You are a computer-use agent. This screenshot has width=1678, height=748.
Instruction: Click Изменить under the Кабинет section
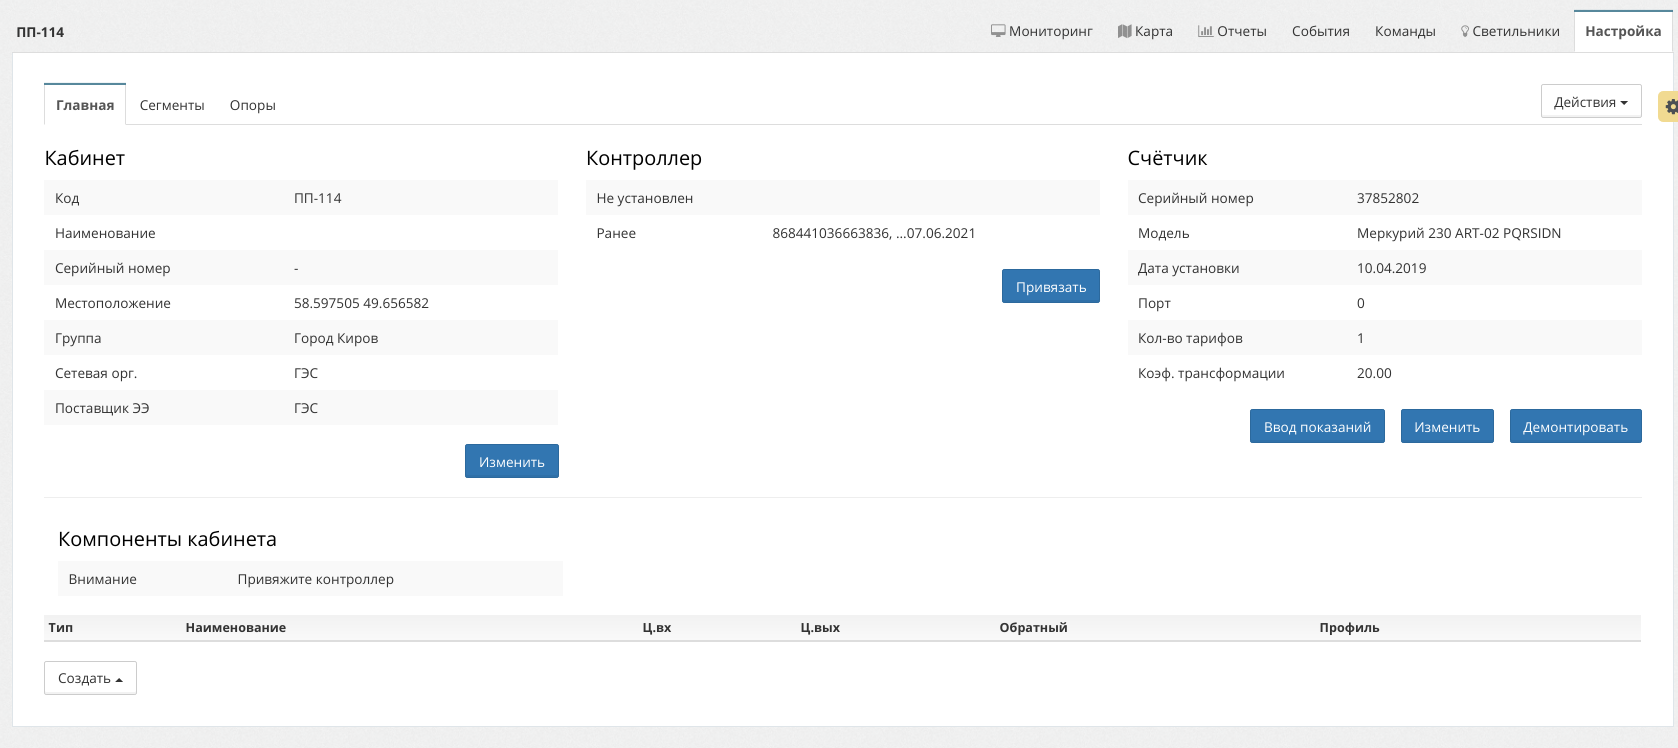tap(511, 462)
